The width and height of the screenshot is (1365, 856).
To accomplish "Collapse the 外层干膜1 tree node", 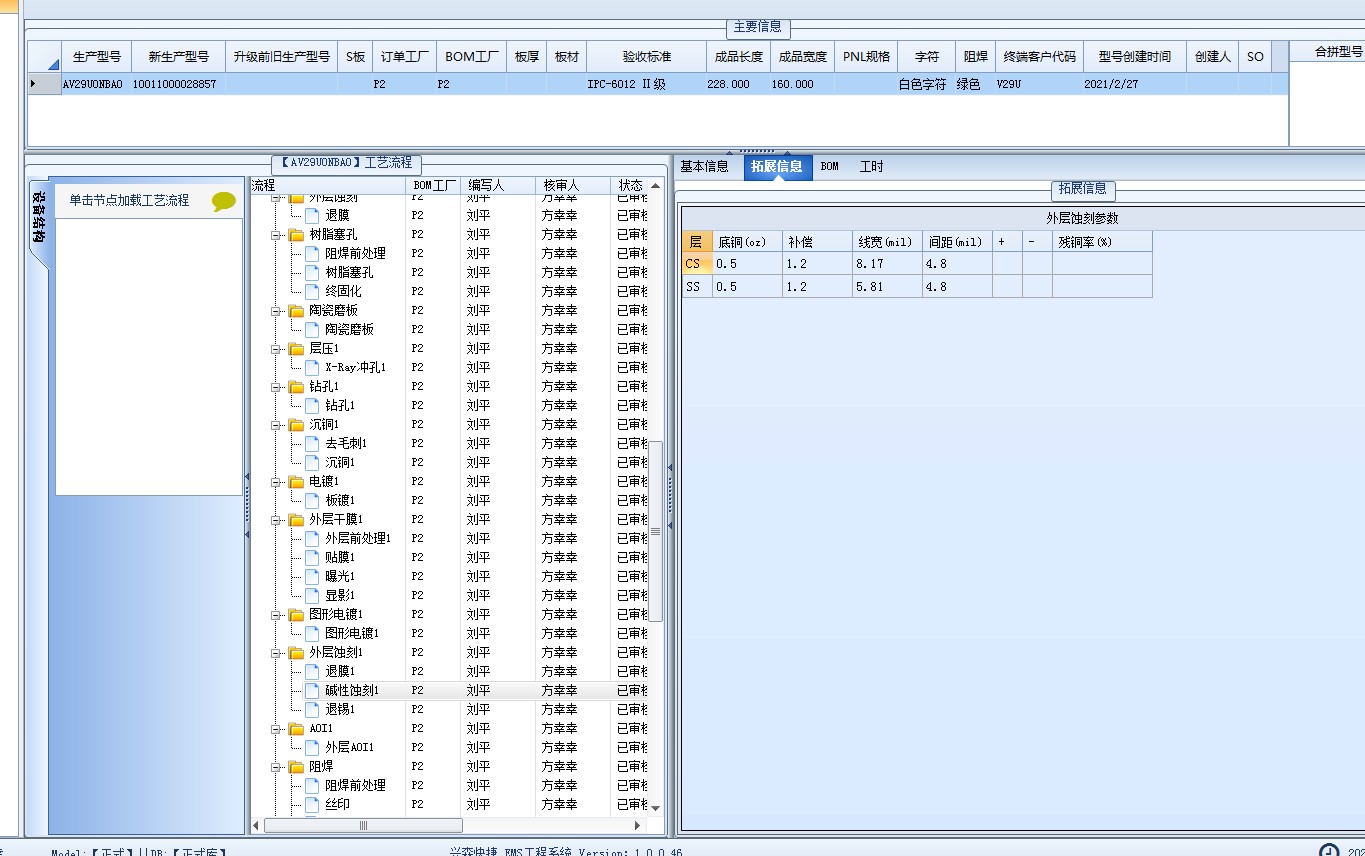I will [275, 519].
